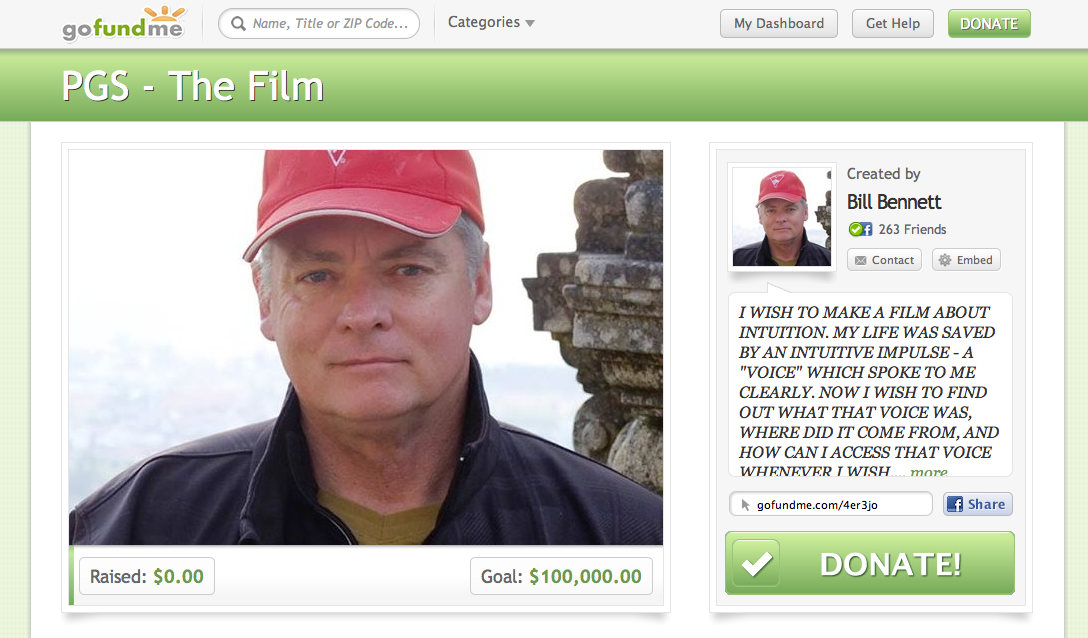Open the Categories dropdown

click(x=491, y=22)
